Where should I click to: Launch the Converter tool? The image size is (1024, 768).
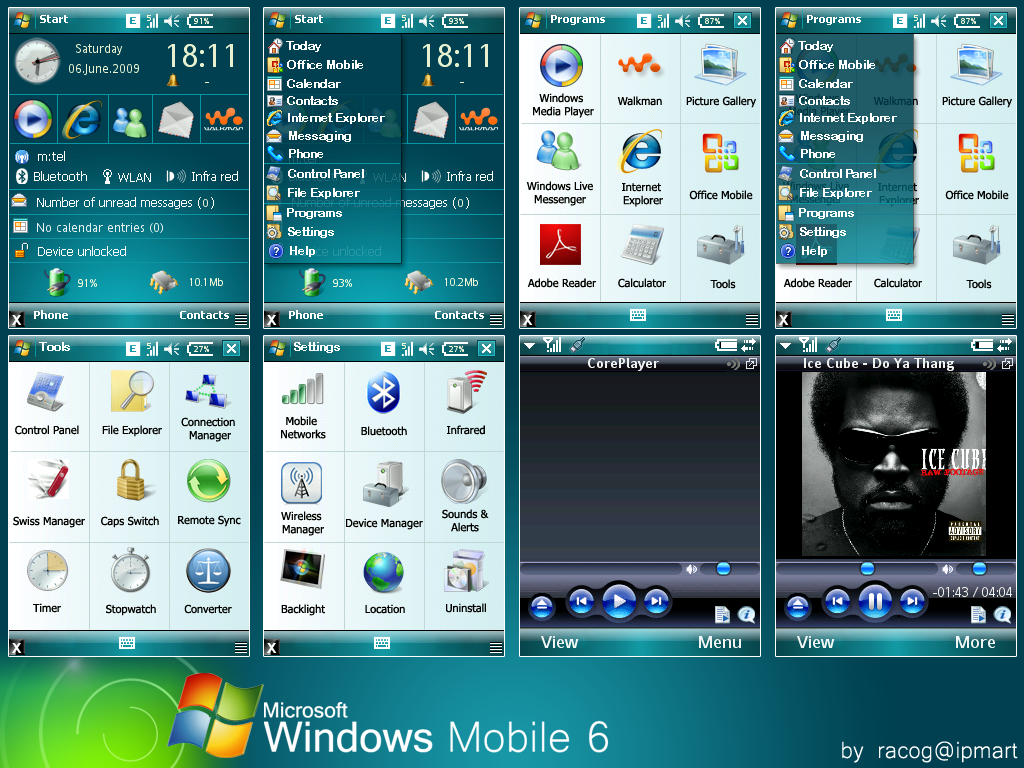coord(208,581)
